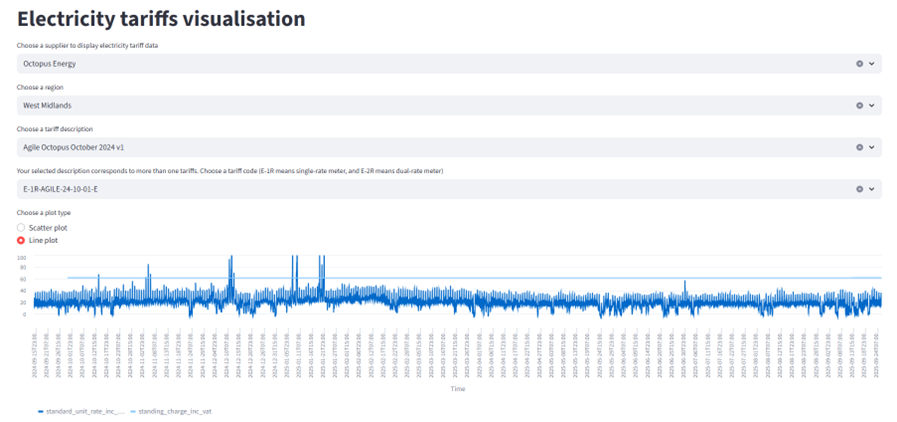This screenshot has height=422, width=897.
Task: Select the Scatter plot radio button
Action: (21, 228)
